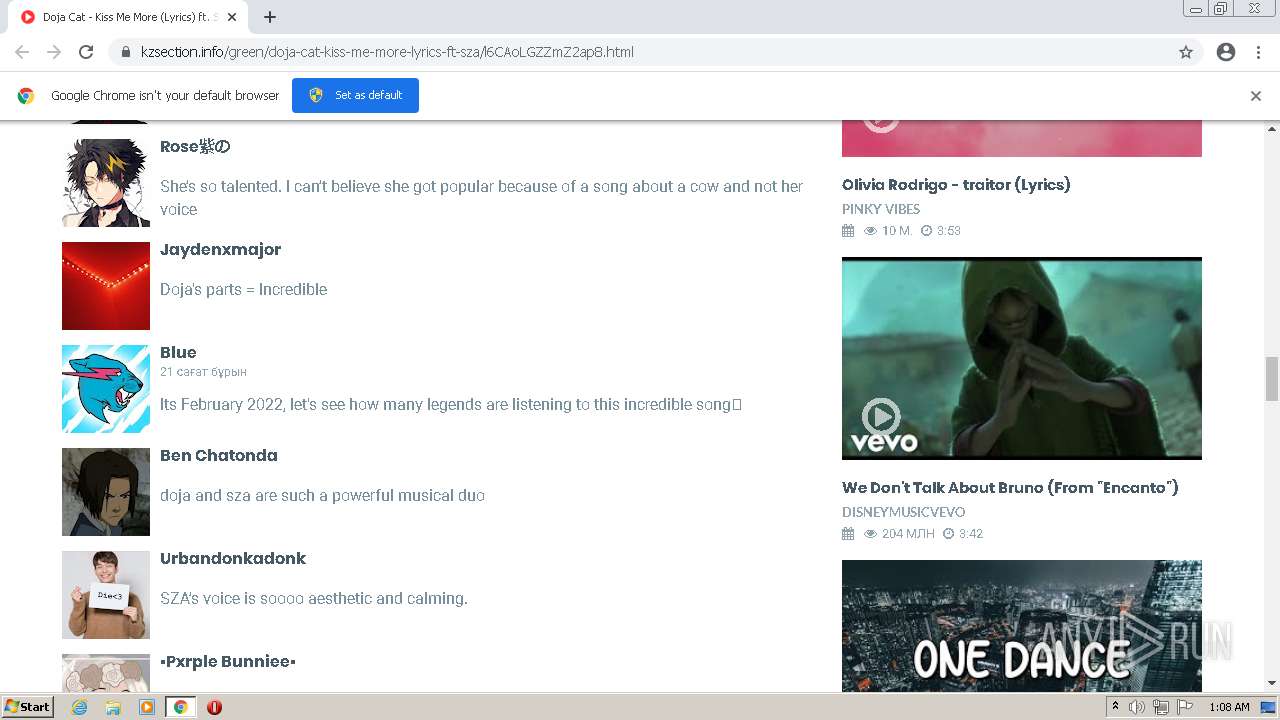Image resolution: width=1280 pixels, height=720 pixels.
Task: Click the browser forward arrow
Action: (x=54, y=52)
